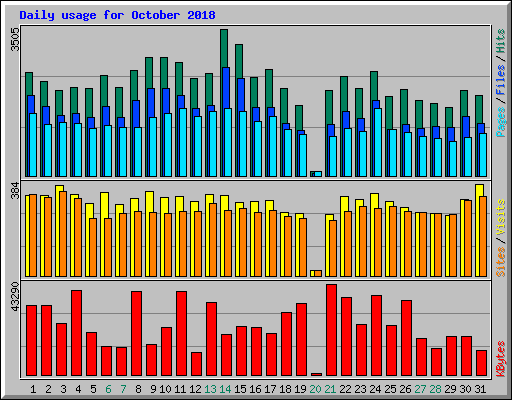Click the green 'Hits' legend label

pos(501,41)
